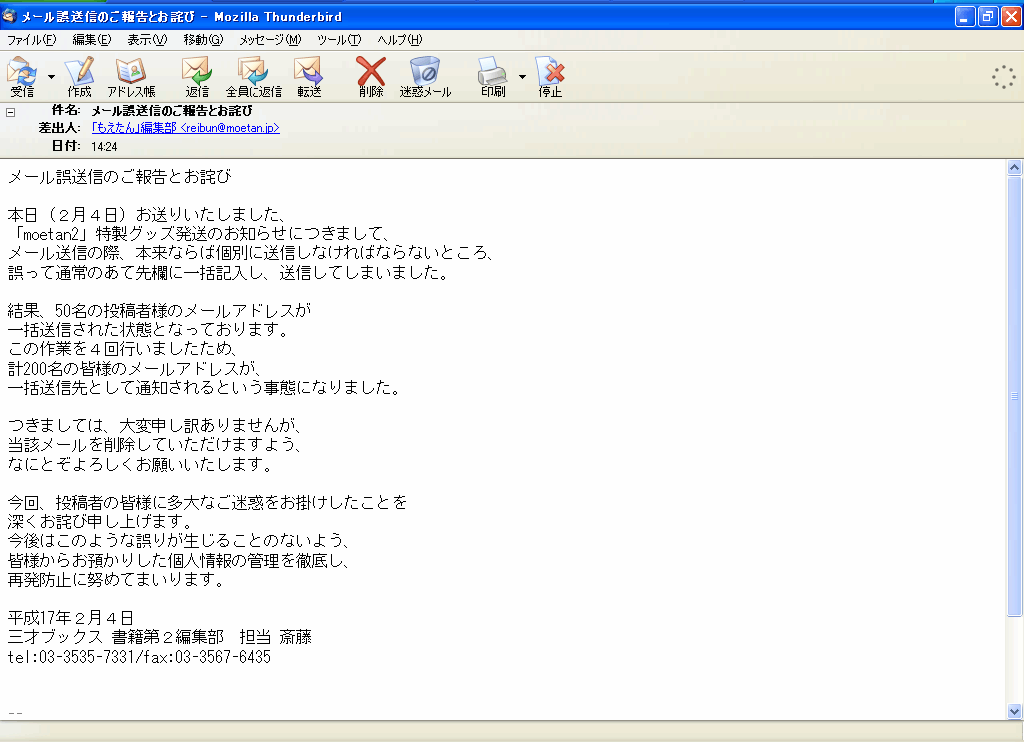Click the 印刷 (Print) icon

pyautogui.click(x=493, y=75)
